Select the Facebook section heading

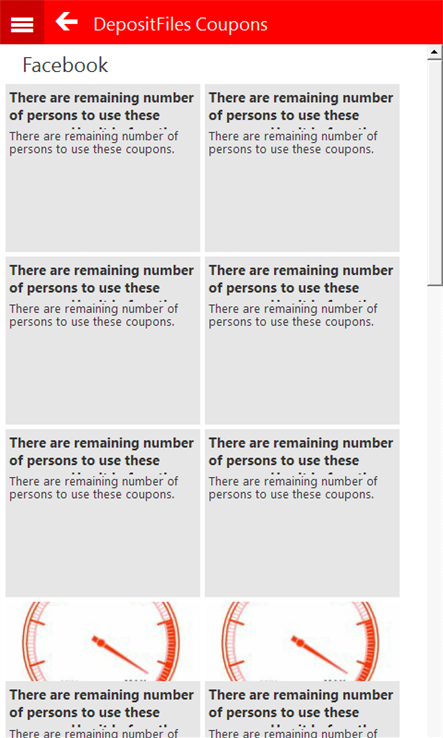point(65,65)
